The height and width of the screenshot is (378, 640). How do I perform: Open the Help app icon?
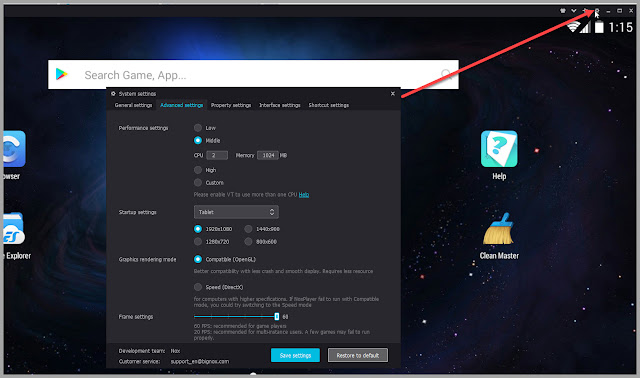pyautogui.click(x=499, y=149)
